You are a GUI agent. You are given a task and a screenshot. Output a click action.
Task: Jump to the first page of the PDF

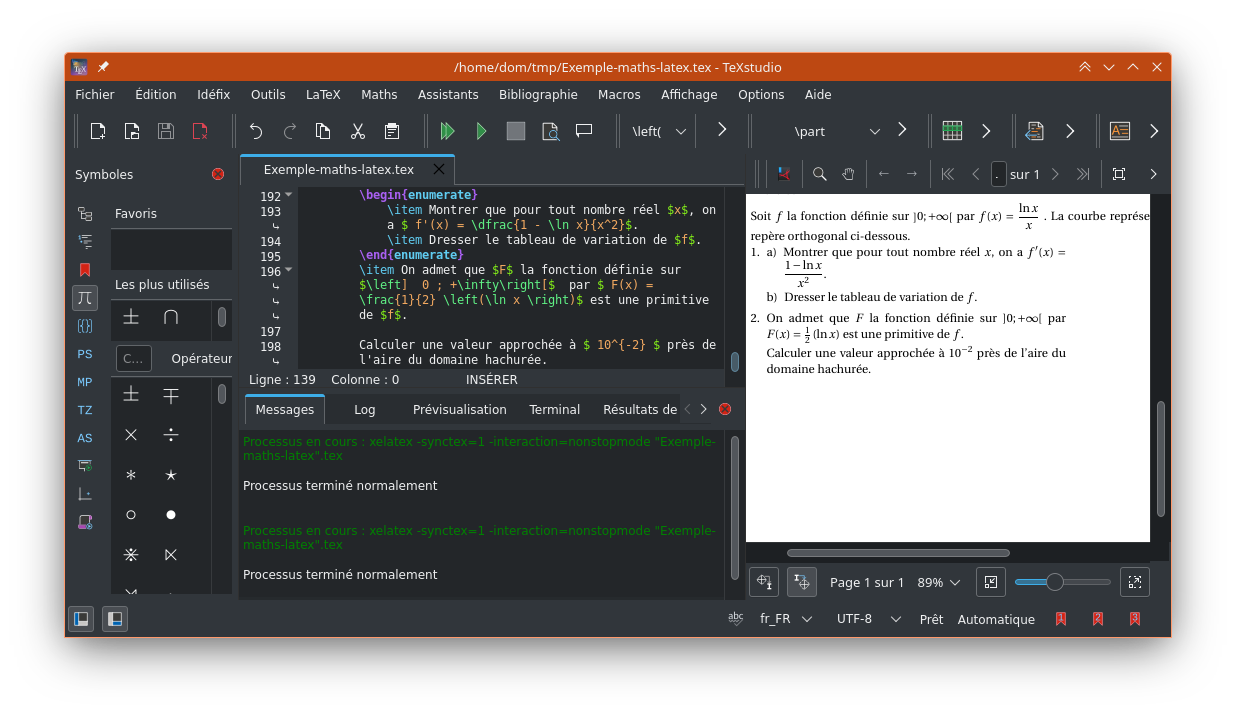[948, 174]
